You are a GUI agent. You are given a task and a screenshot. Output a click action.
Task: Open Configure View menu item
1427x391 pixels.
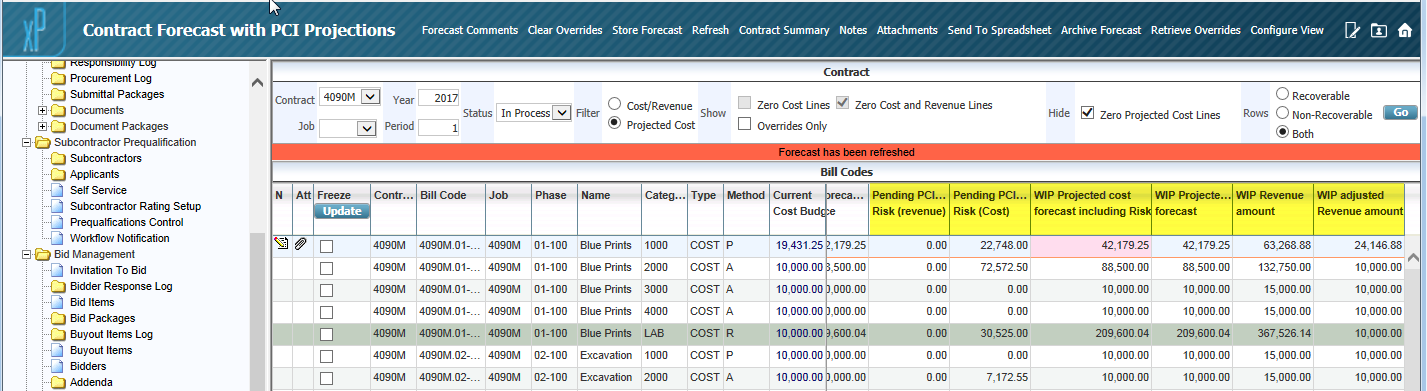point(1287,30)
